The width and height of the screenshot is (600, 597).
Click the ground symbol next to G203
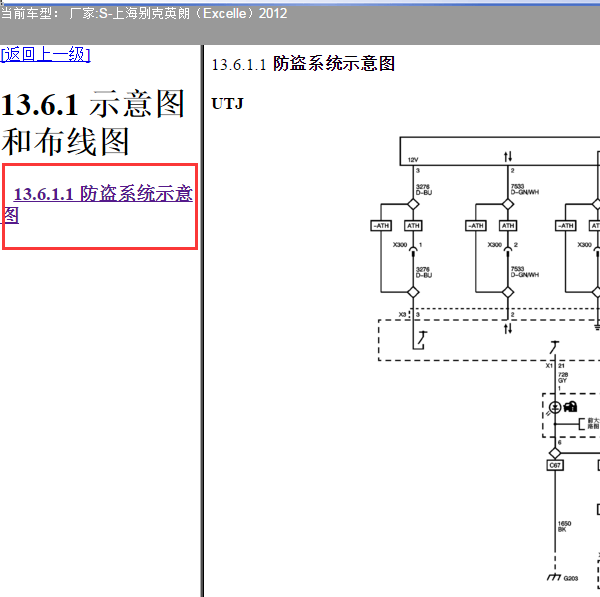pos(554,577)
